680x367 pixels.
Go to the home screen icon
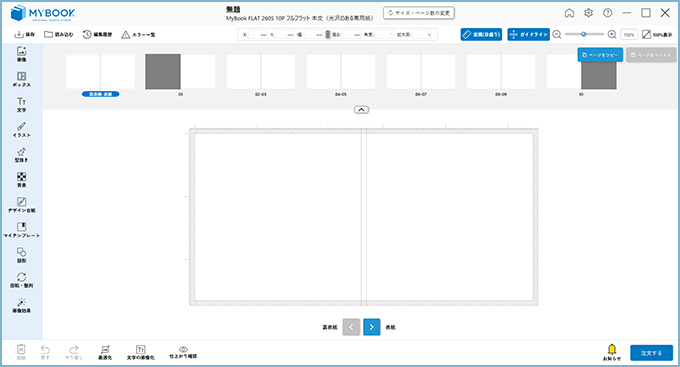pyautogui.click(x=569, y=13)
